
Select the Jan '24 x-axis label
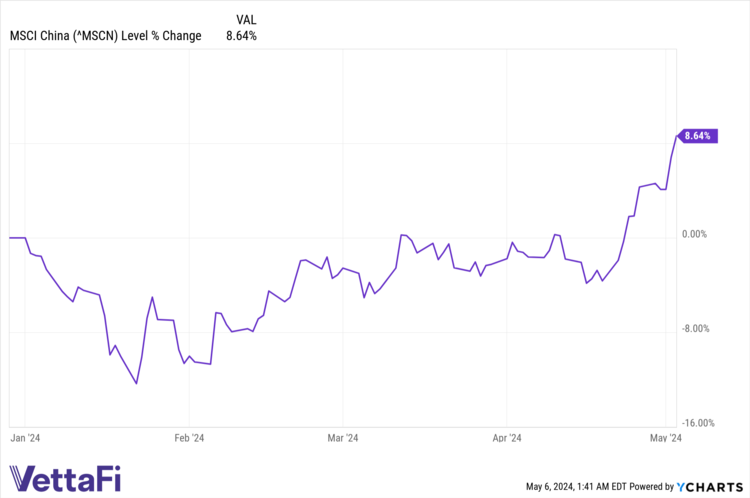[x=25, y=438]
